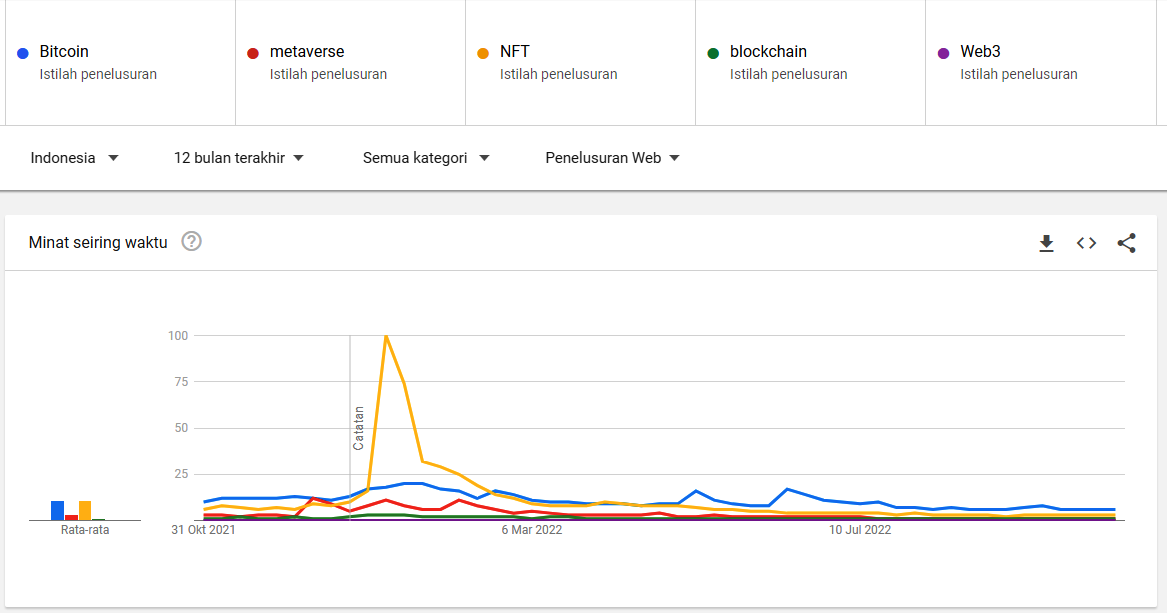Image resolution: width=1167 pixels, height=613 pixels.
Task: Download the interest over time chart data
Action: pos(1047,243)
